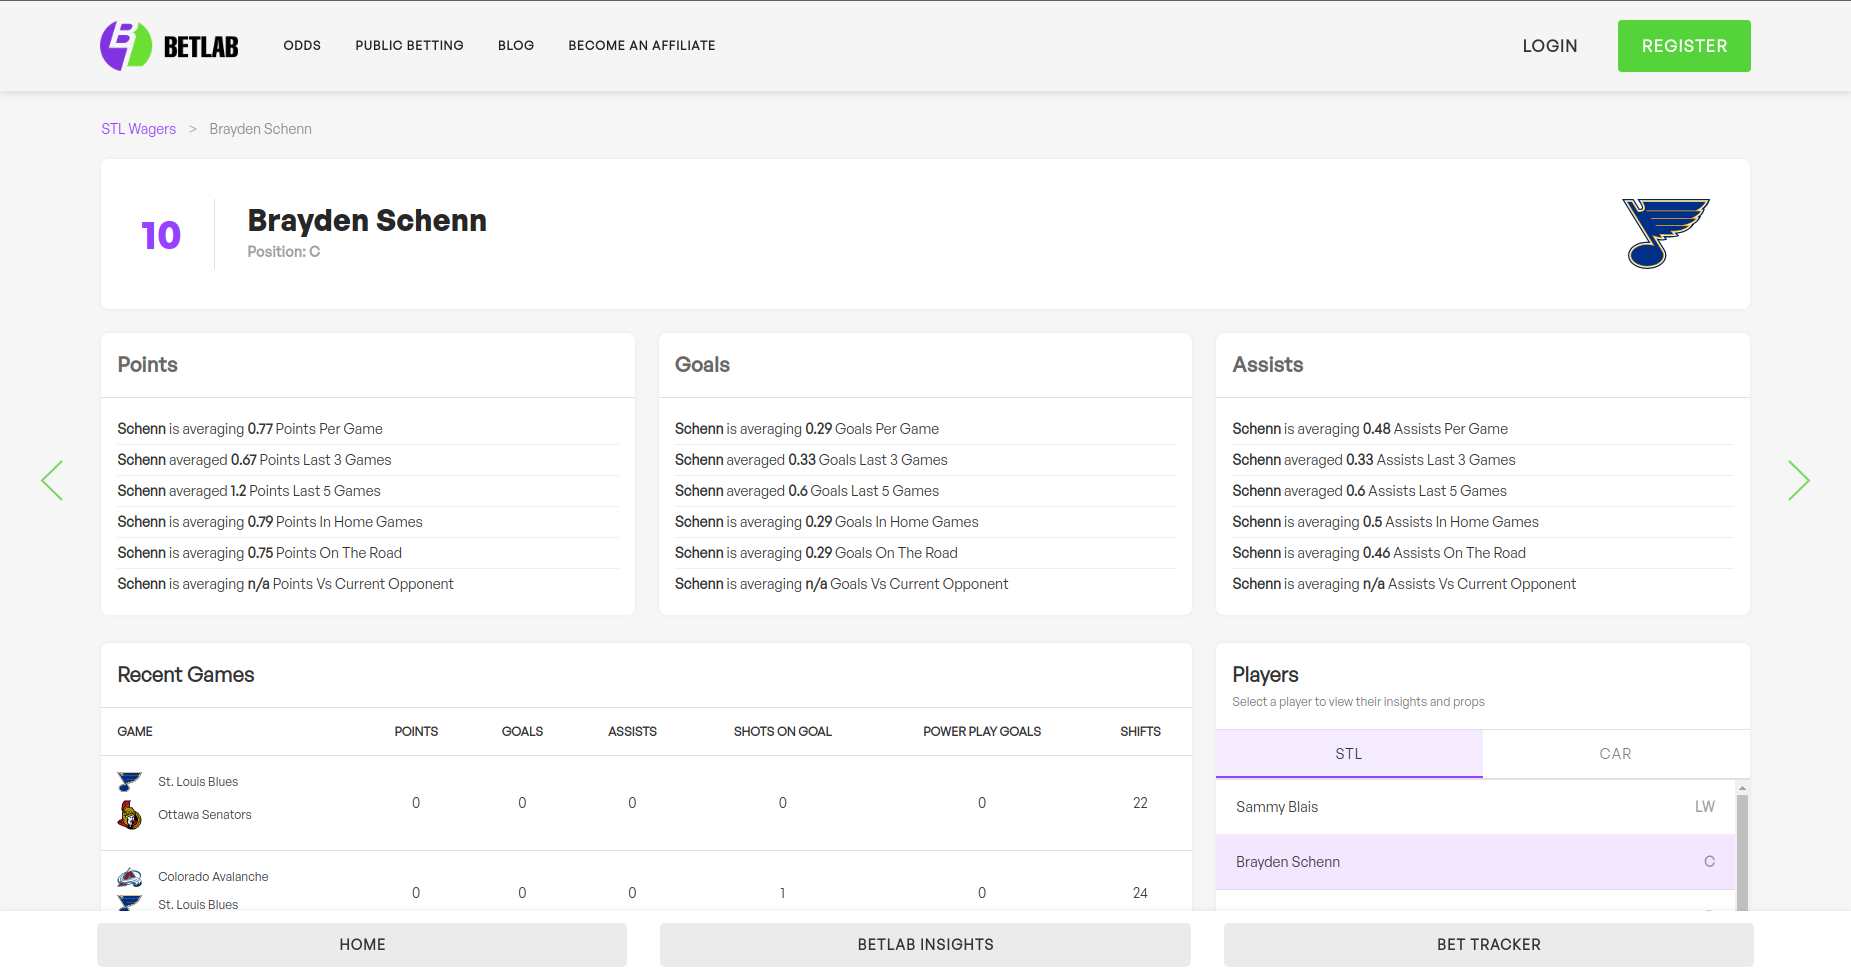Click the St. Louis Blues team logo in the player header
Image resolution: width=1851 pixels, height=979 pixels.
tap(1665, 233)
